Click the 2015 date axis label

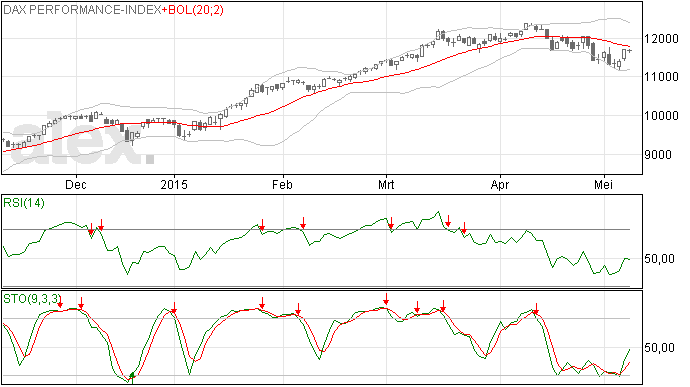coord(174,184)
